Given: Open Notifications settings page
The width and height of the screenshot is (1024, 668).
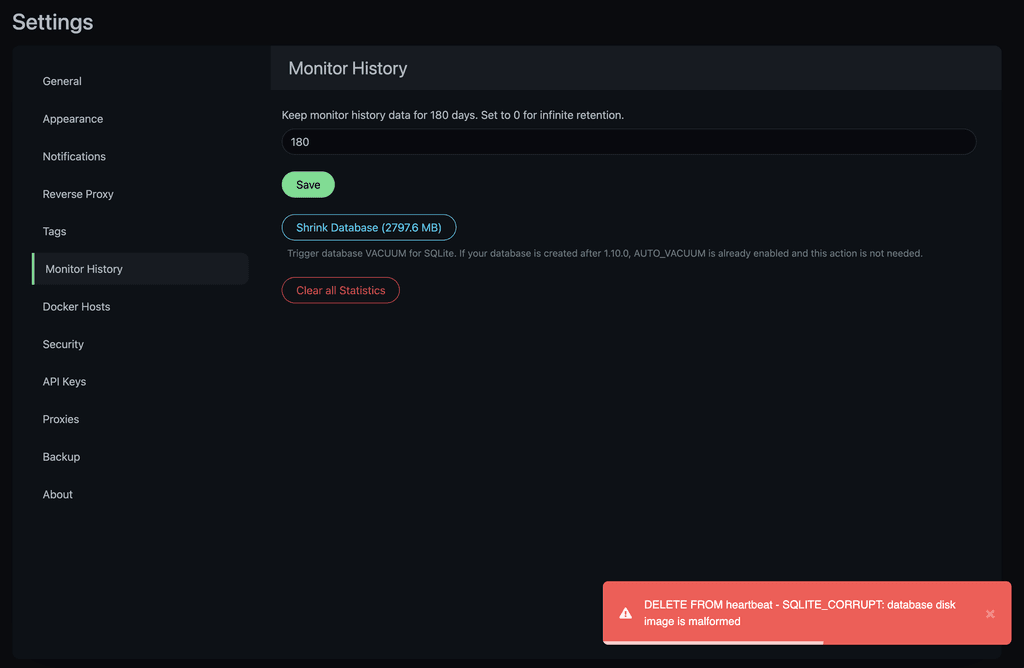Looking at the screenshot, I should [74, 156].
